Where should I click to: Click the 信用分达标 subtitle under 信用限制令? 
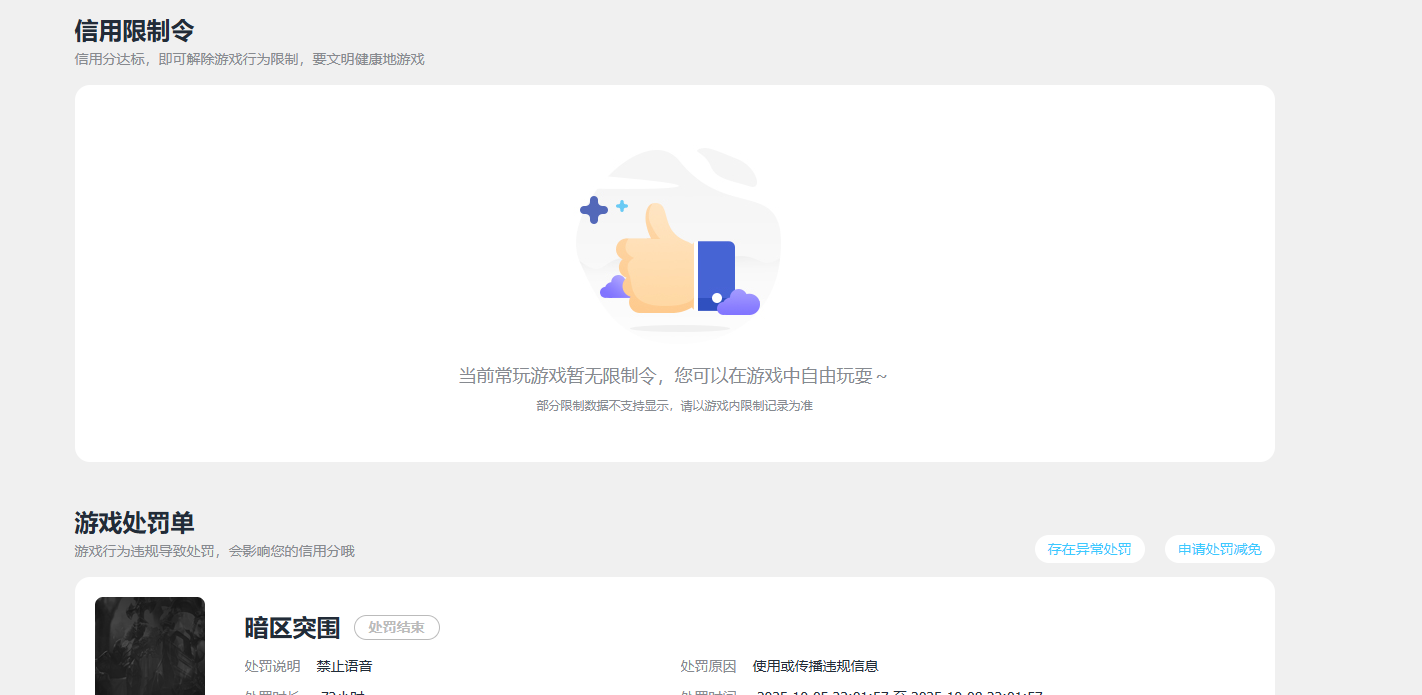coord(249,59)
